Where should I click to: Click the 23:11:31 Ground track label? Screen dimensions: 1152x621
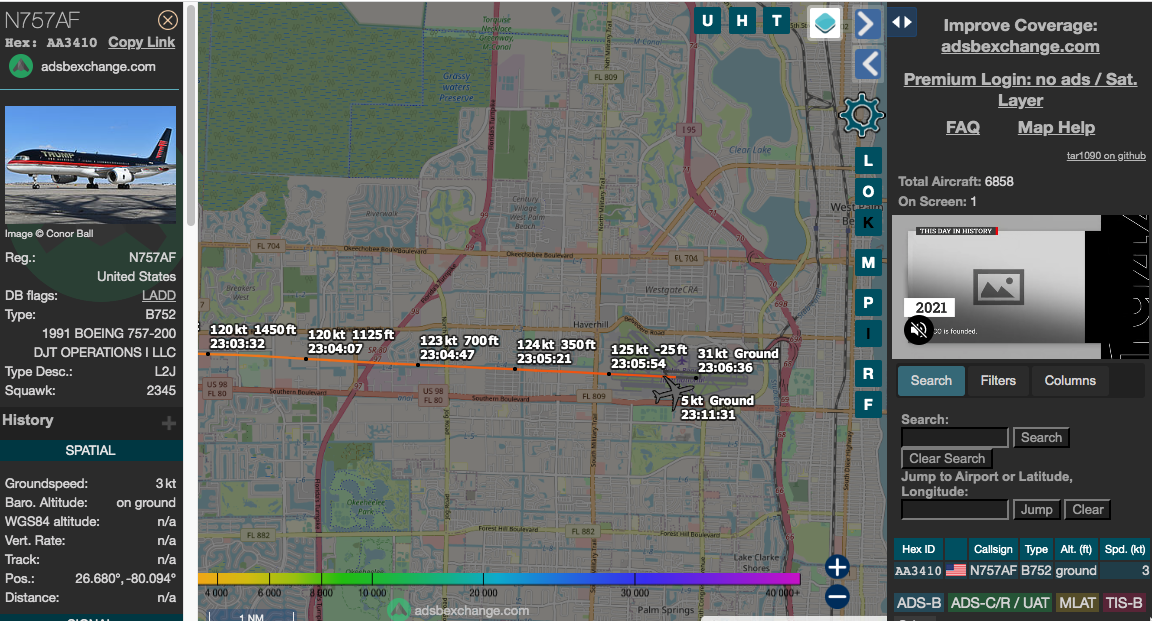pos(717,407)
